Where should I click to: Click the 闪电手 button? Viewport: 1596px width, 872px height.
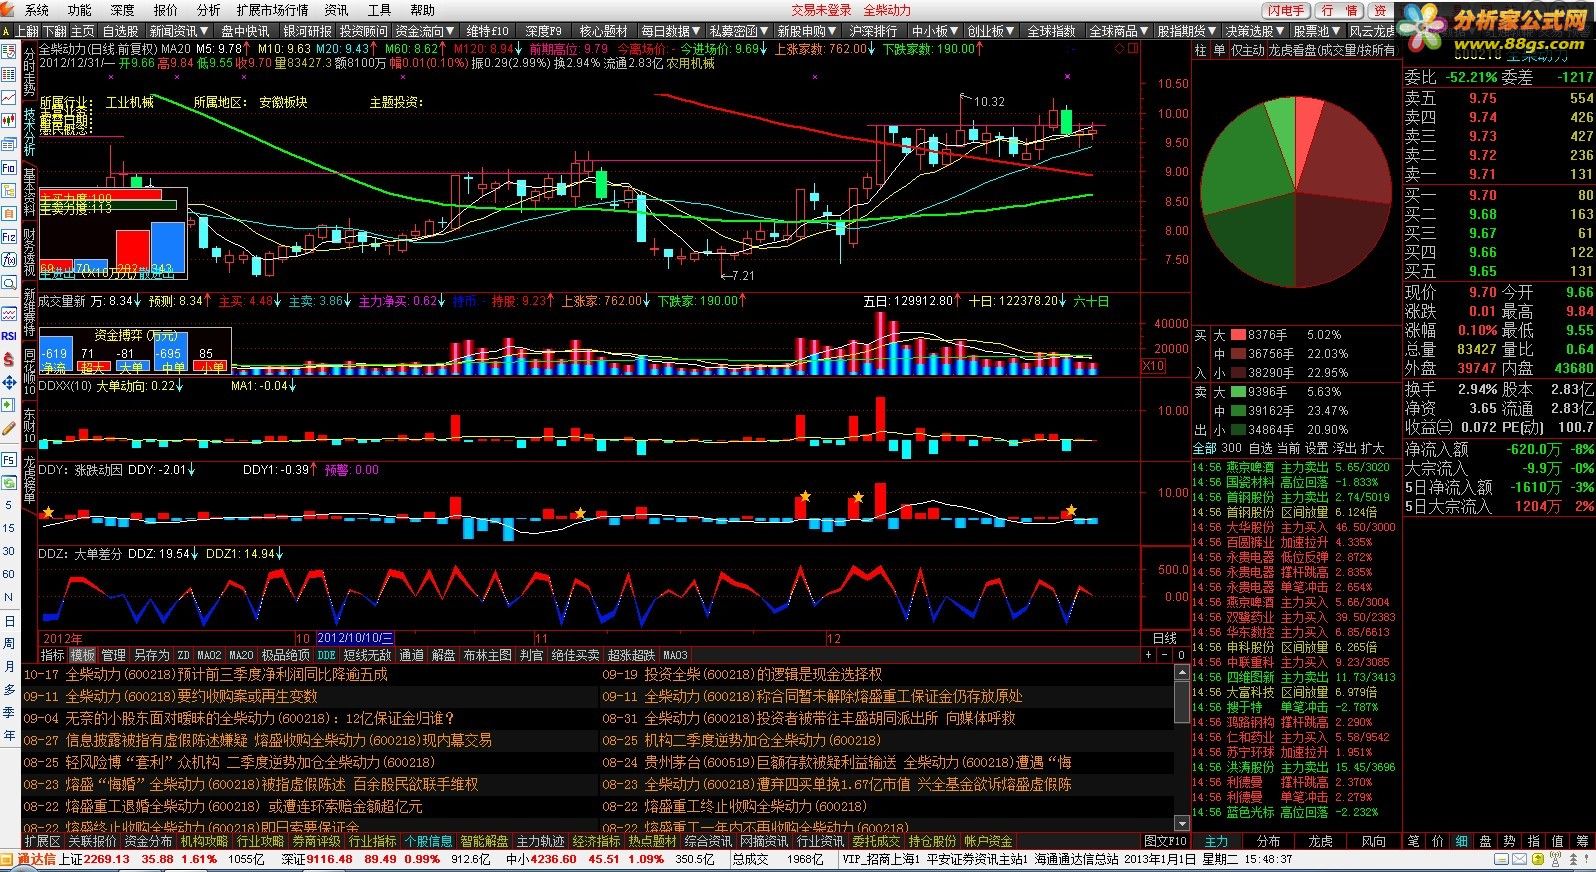[1286, 10]
